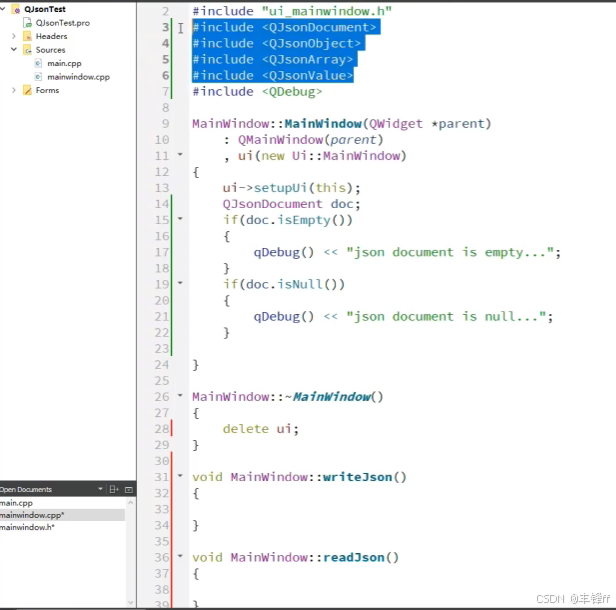Image resolution: width=616 pixels, height=610 pixels.
Task: Click setupUi on line 13
Action: 280,188
